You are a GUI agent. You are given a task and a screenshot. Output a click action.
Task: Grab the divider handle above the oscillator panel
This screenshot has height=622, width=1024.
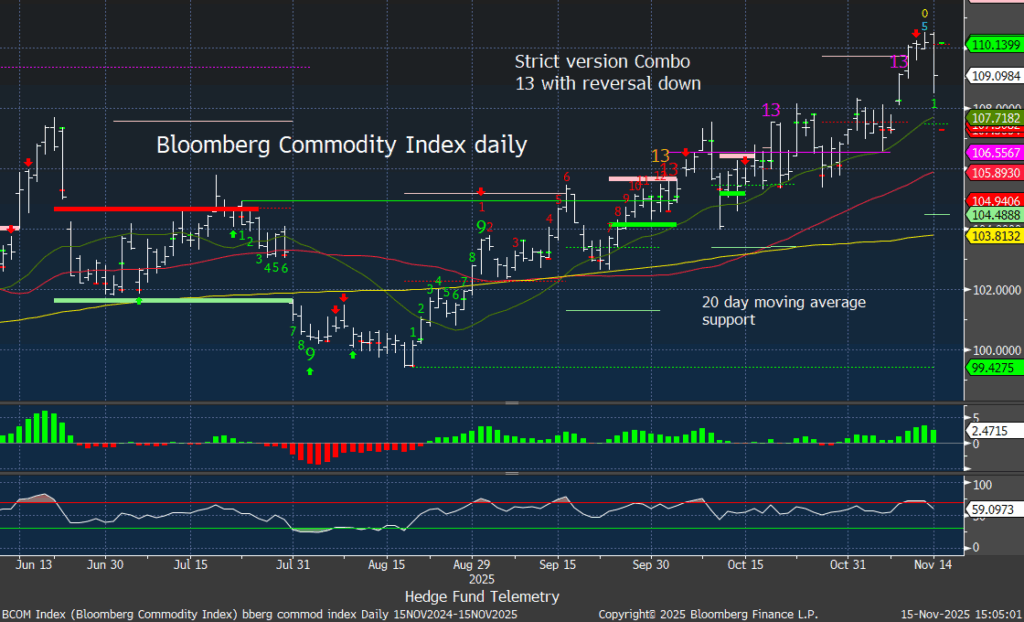[x=512, y=473]
